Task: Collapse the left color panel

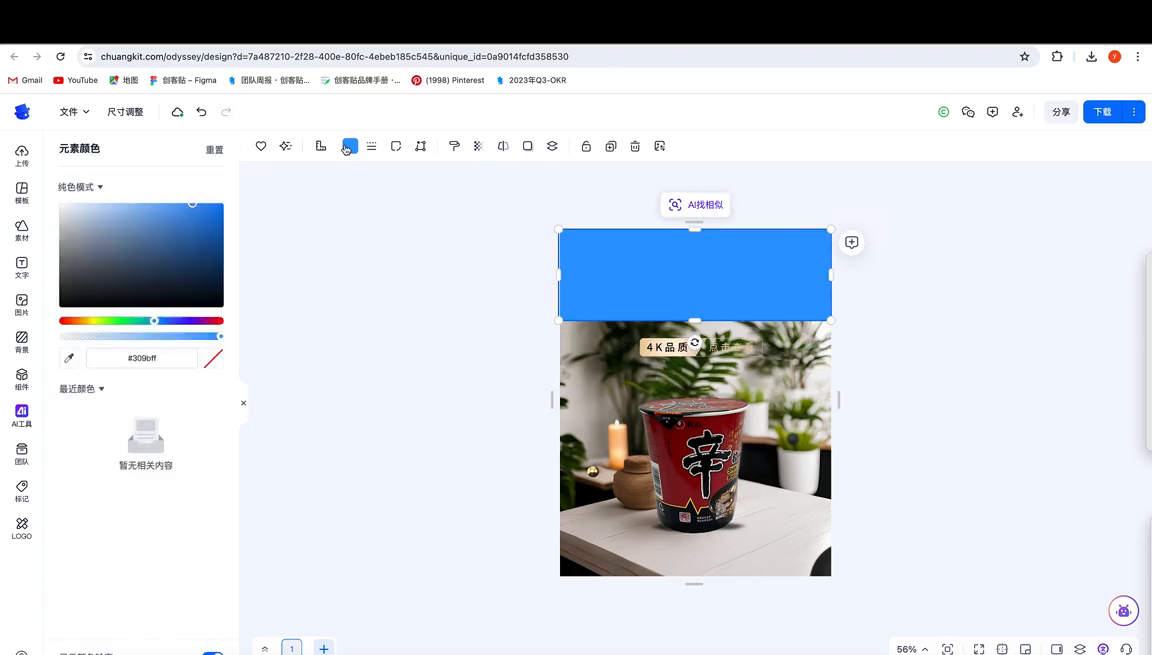Action: tap(243, 403)
